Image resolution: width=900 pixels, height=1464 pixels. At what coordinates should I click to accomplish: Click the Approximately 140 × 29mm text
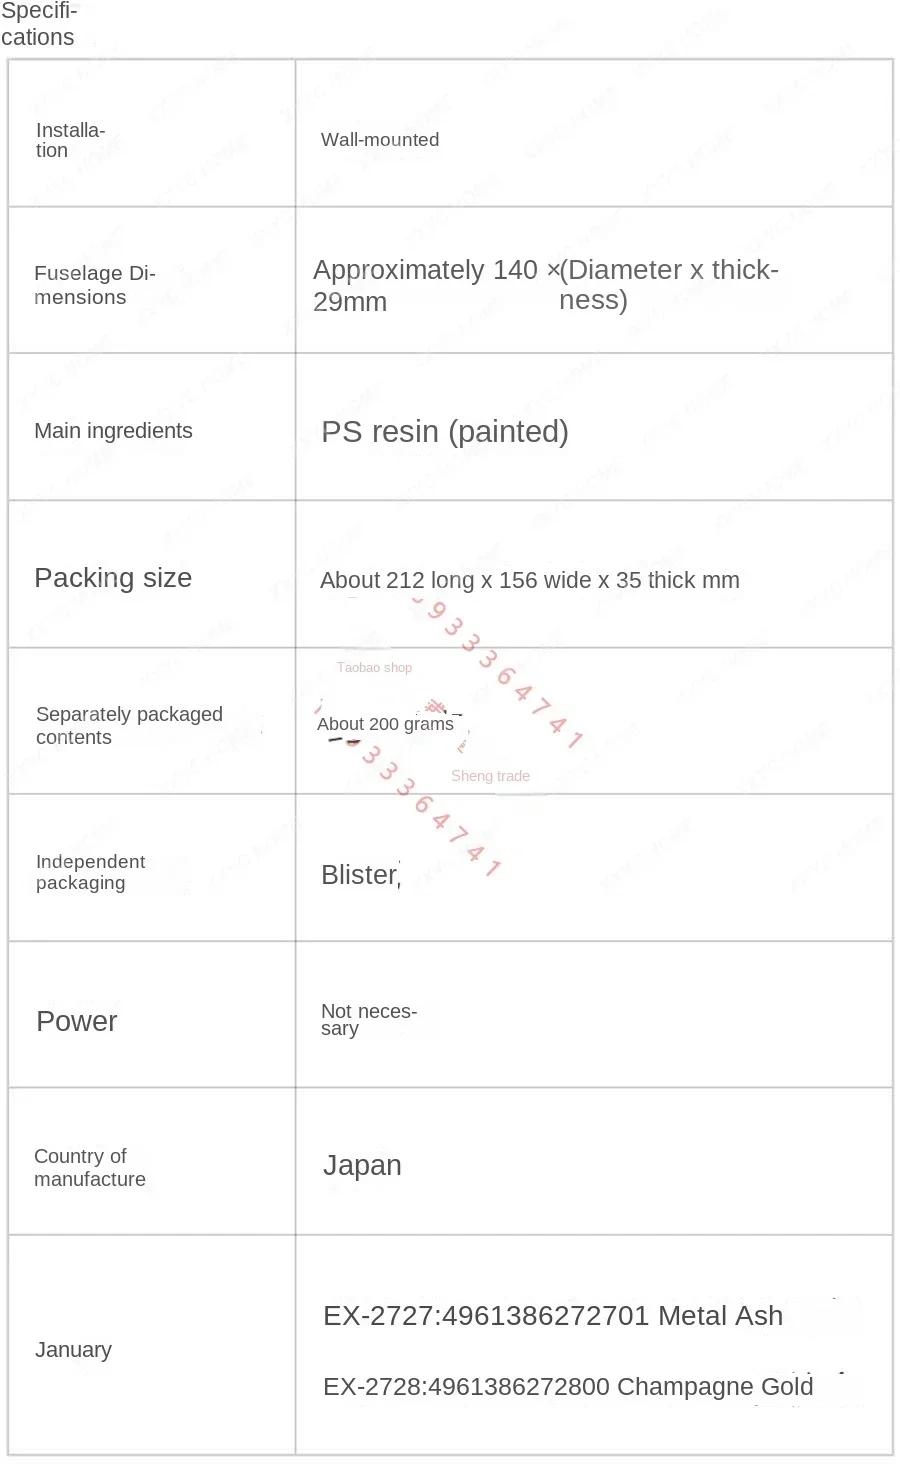pyautogui.click(x=425, y=285)
